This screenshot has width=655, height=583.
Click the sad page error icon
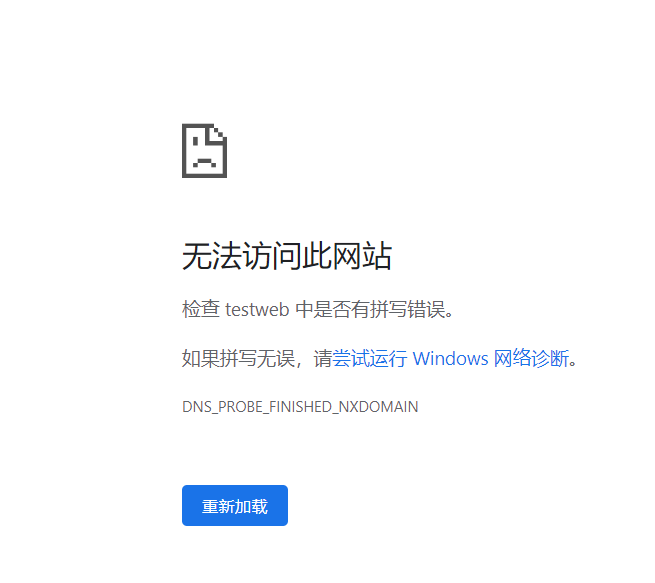click(204, 150)
